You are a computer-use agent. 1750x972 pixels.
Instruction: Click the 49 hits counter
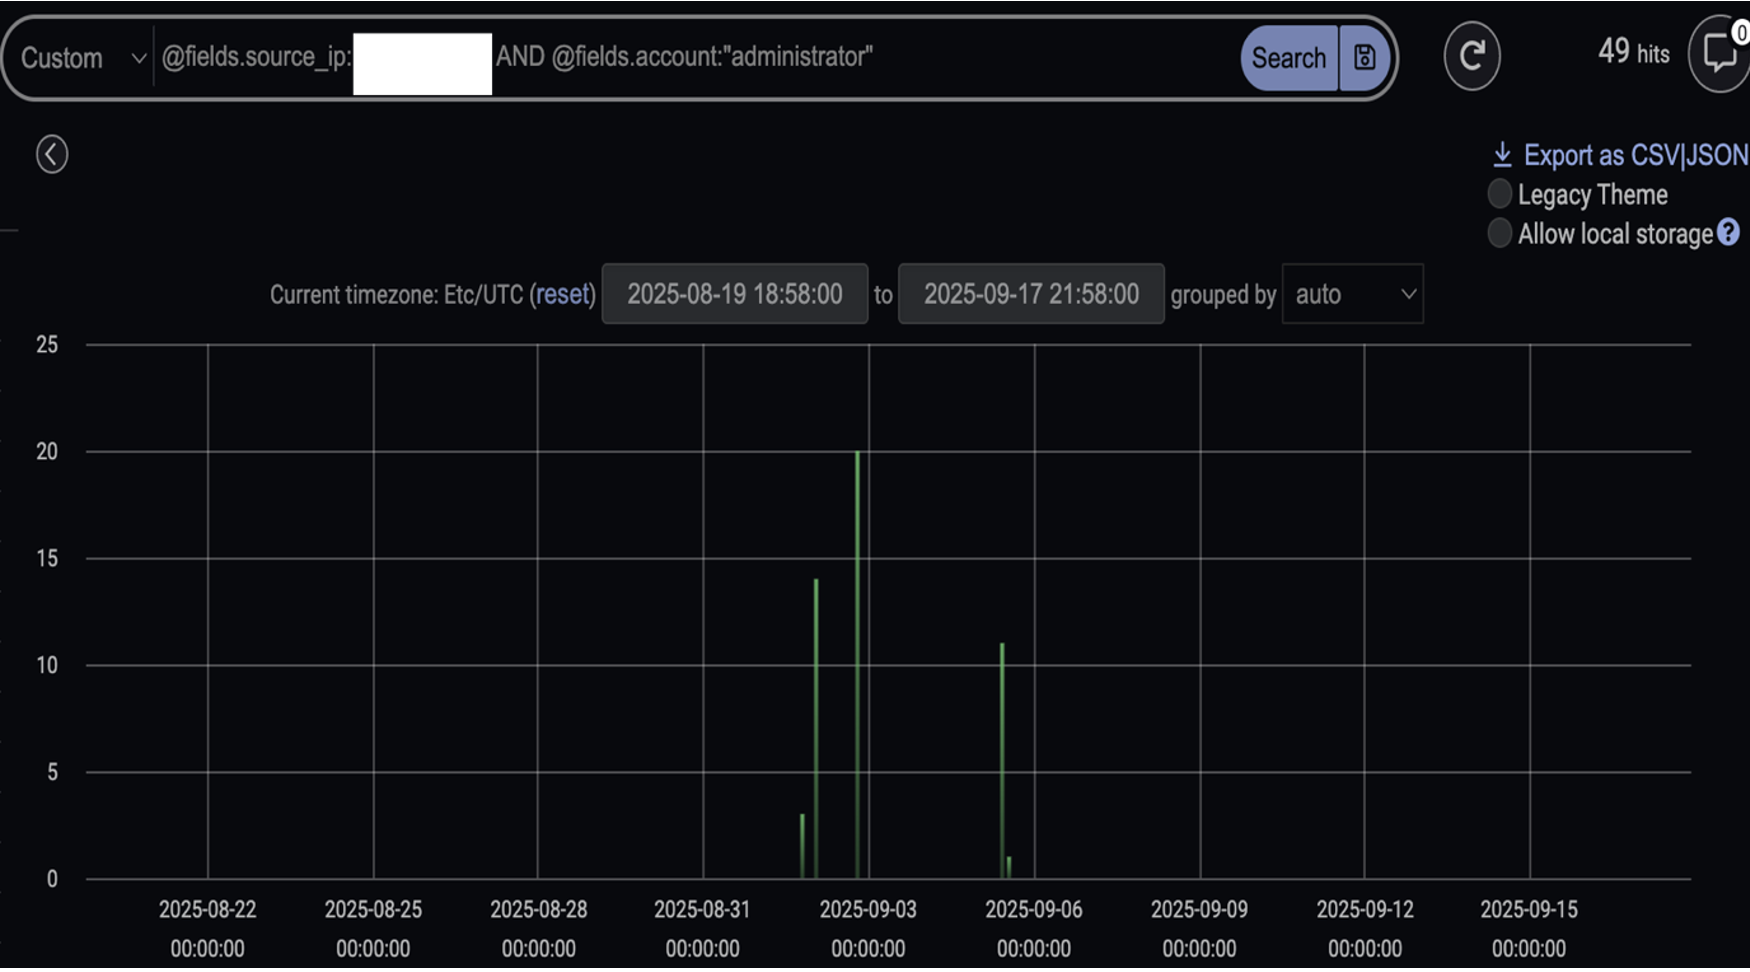tap(1633, 53)
